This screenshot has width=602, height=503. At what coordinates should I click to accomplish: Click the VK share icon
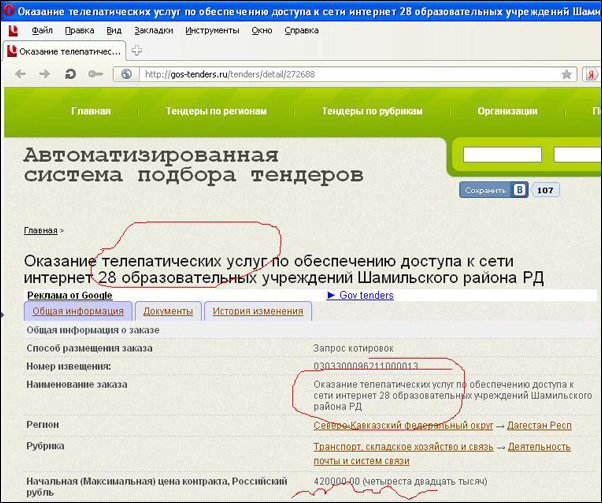(x=520, y=190)
